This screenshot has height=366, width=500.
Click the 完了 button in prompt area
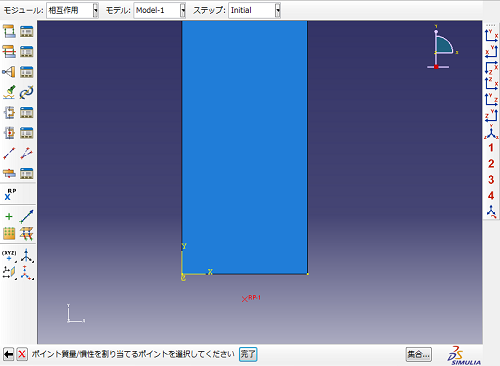tap(248, 354)
